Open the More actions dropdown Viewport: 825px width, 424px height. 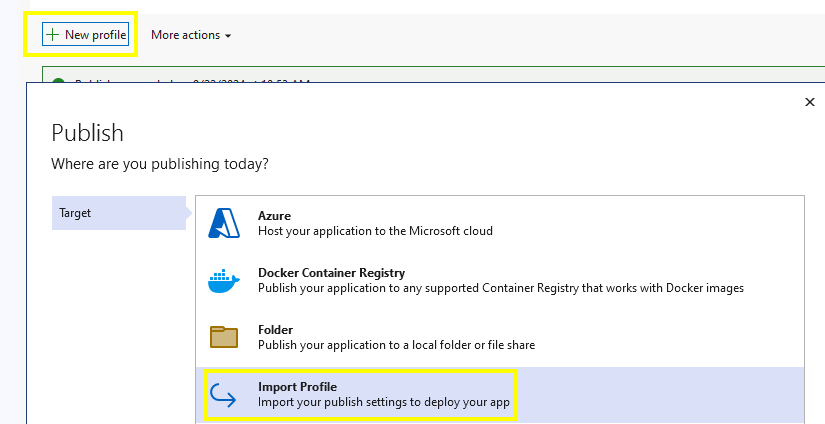click(x=191, y=35)
